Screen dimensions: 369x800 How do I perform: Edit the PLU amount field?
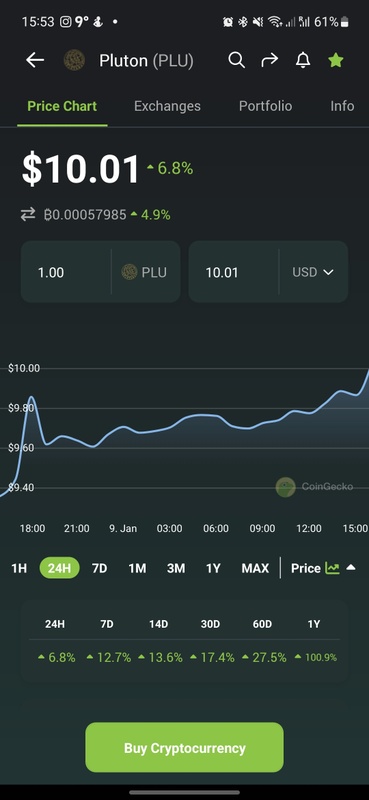(x=66, y=272)
